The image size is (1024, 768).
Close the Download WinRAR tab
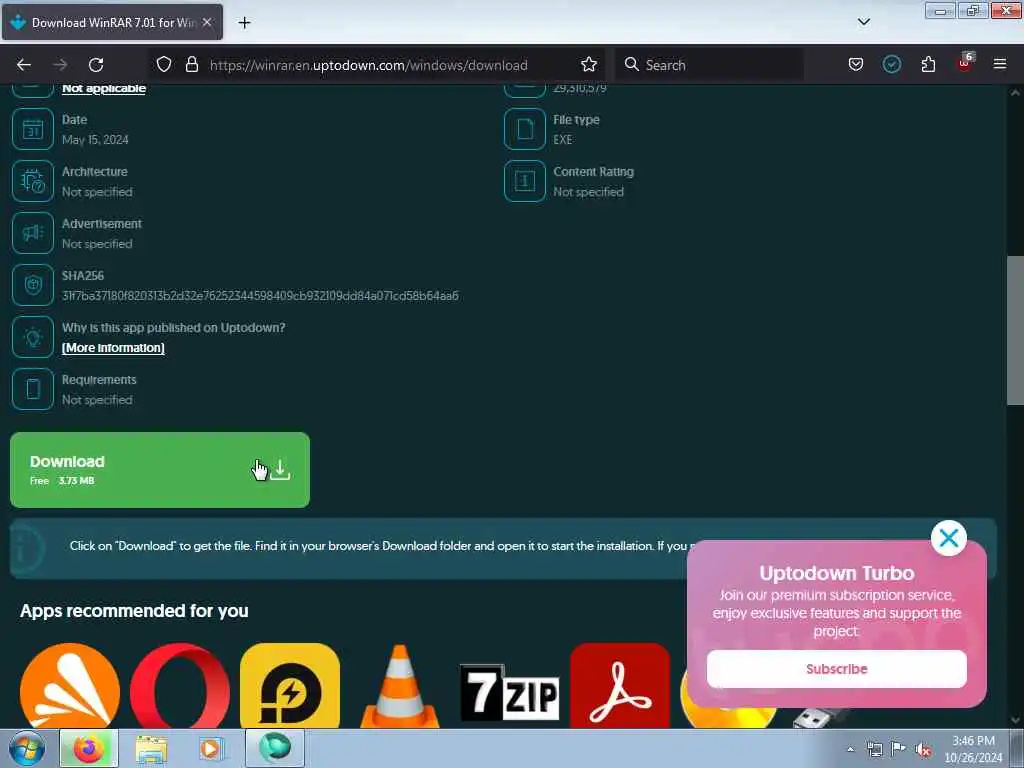click(207, 22)
